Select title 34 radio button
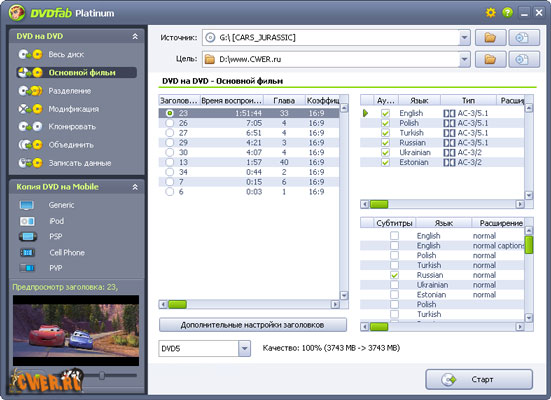Viewport: 551px width, 400px height. (170, 172)
